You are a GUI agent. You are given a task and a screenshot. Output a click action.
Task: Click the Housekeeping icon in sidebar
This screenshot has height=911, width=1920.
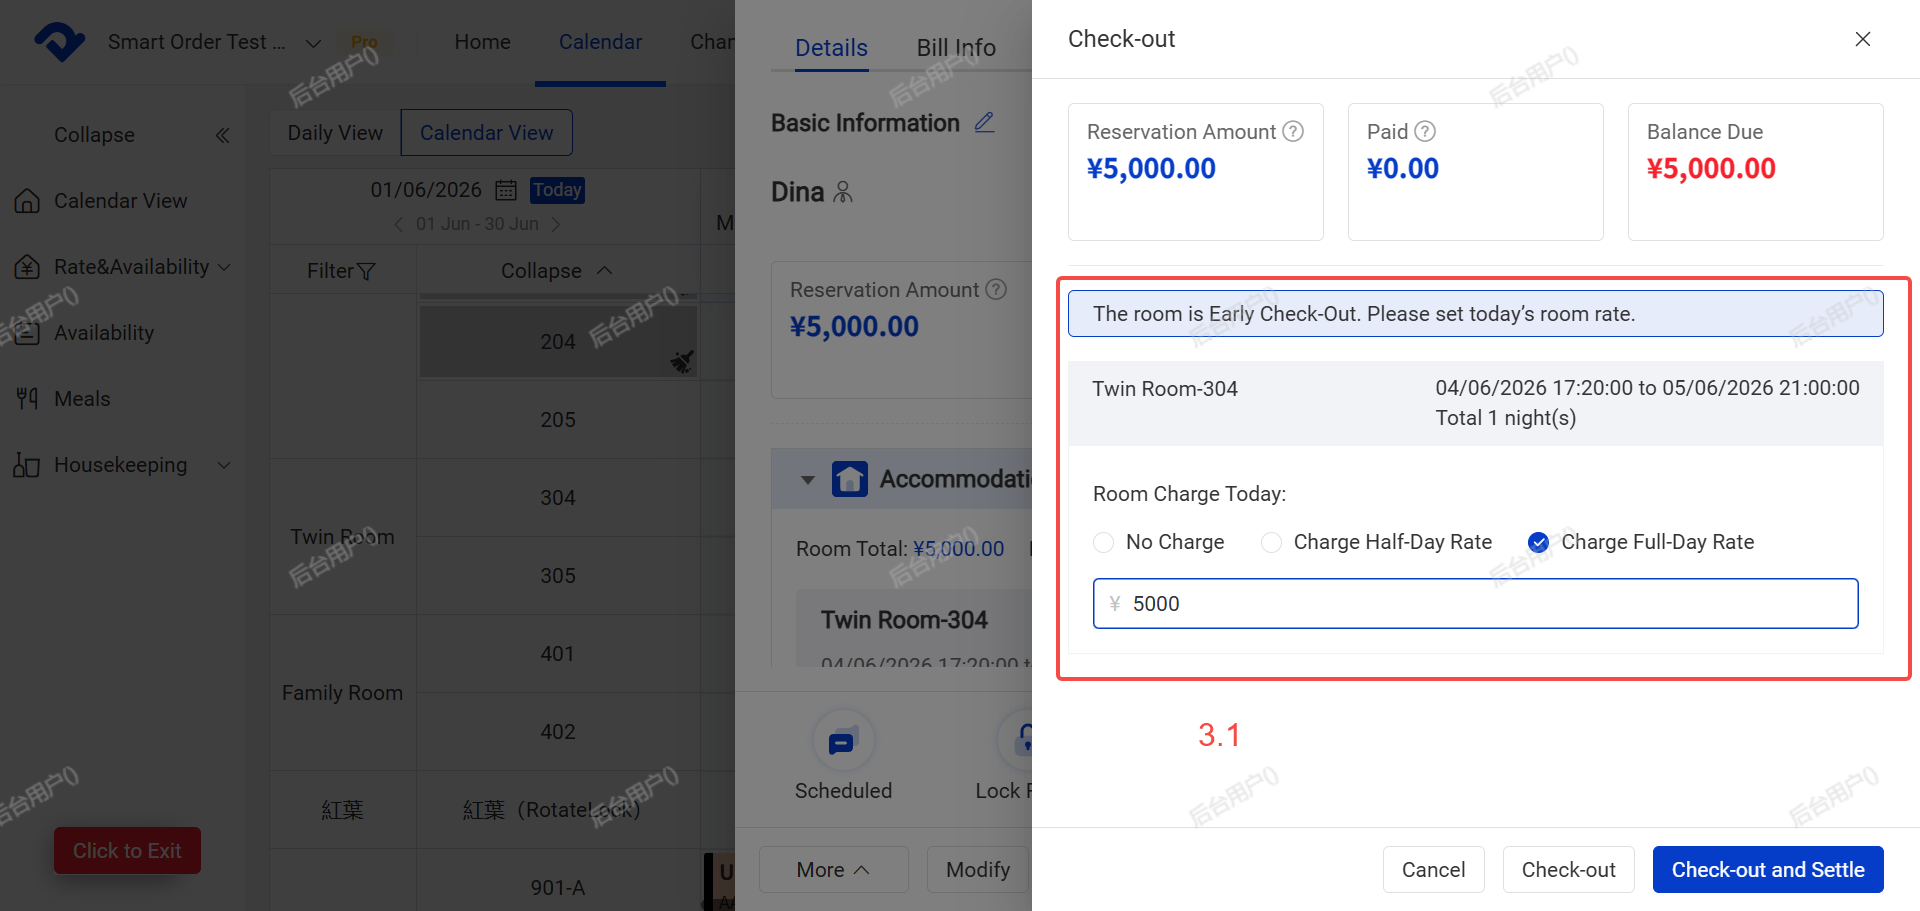pos(27,465)
